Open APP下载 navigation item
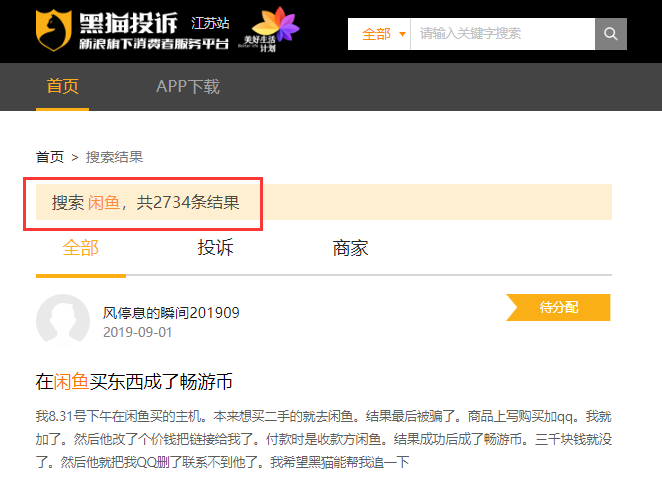 (188, 87)
